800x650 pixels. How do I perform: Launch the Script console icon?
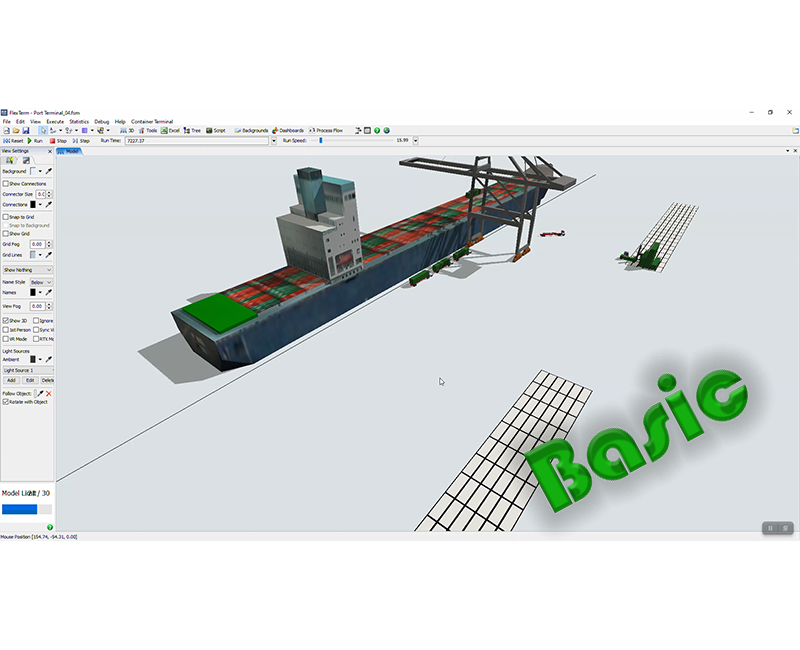[216, 130]
